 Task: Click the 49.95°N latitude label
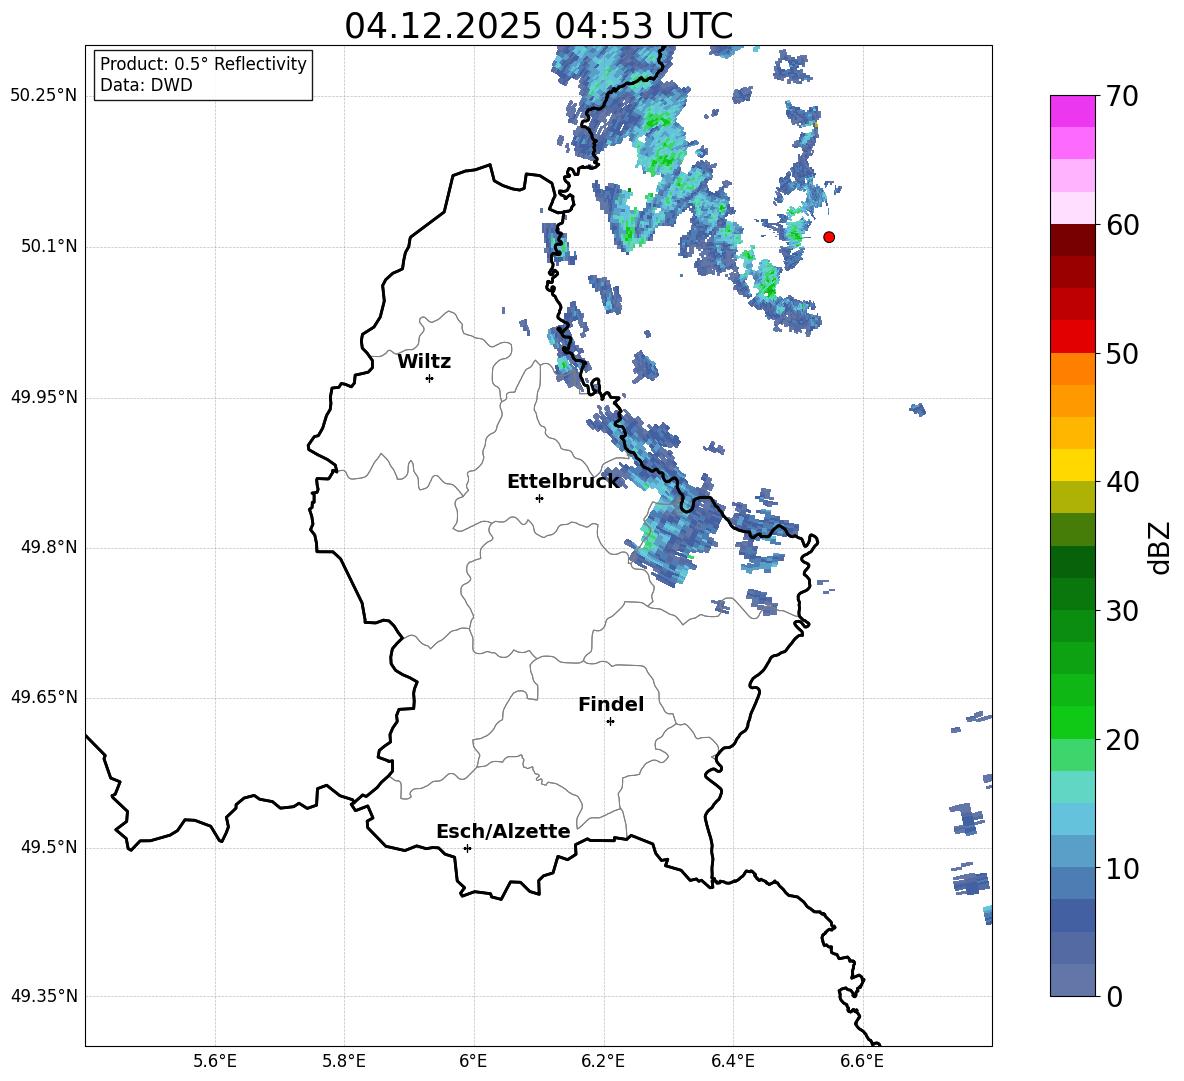(x=44, y=397)
